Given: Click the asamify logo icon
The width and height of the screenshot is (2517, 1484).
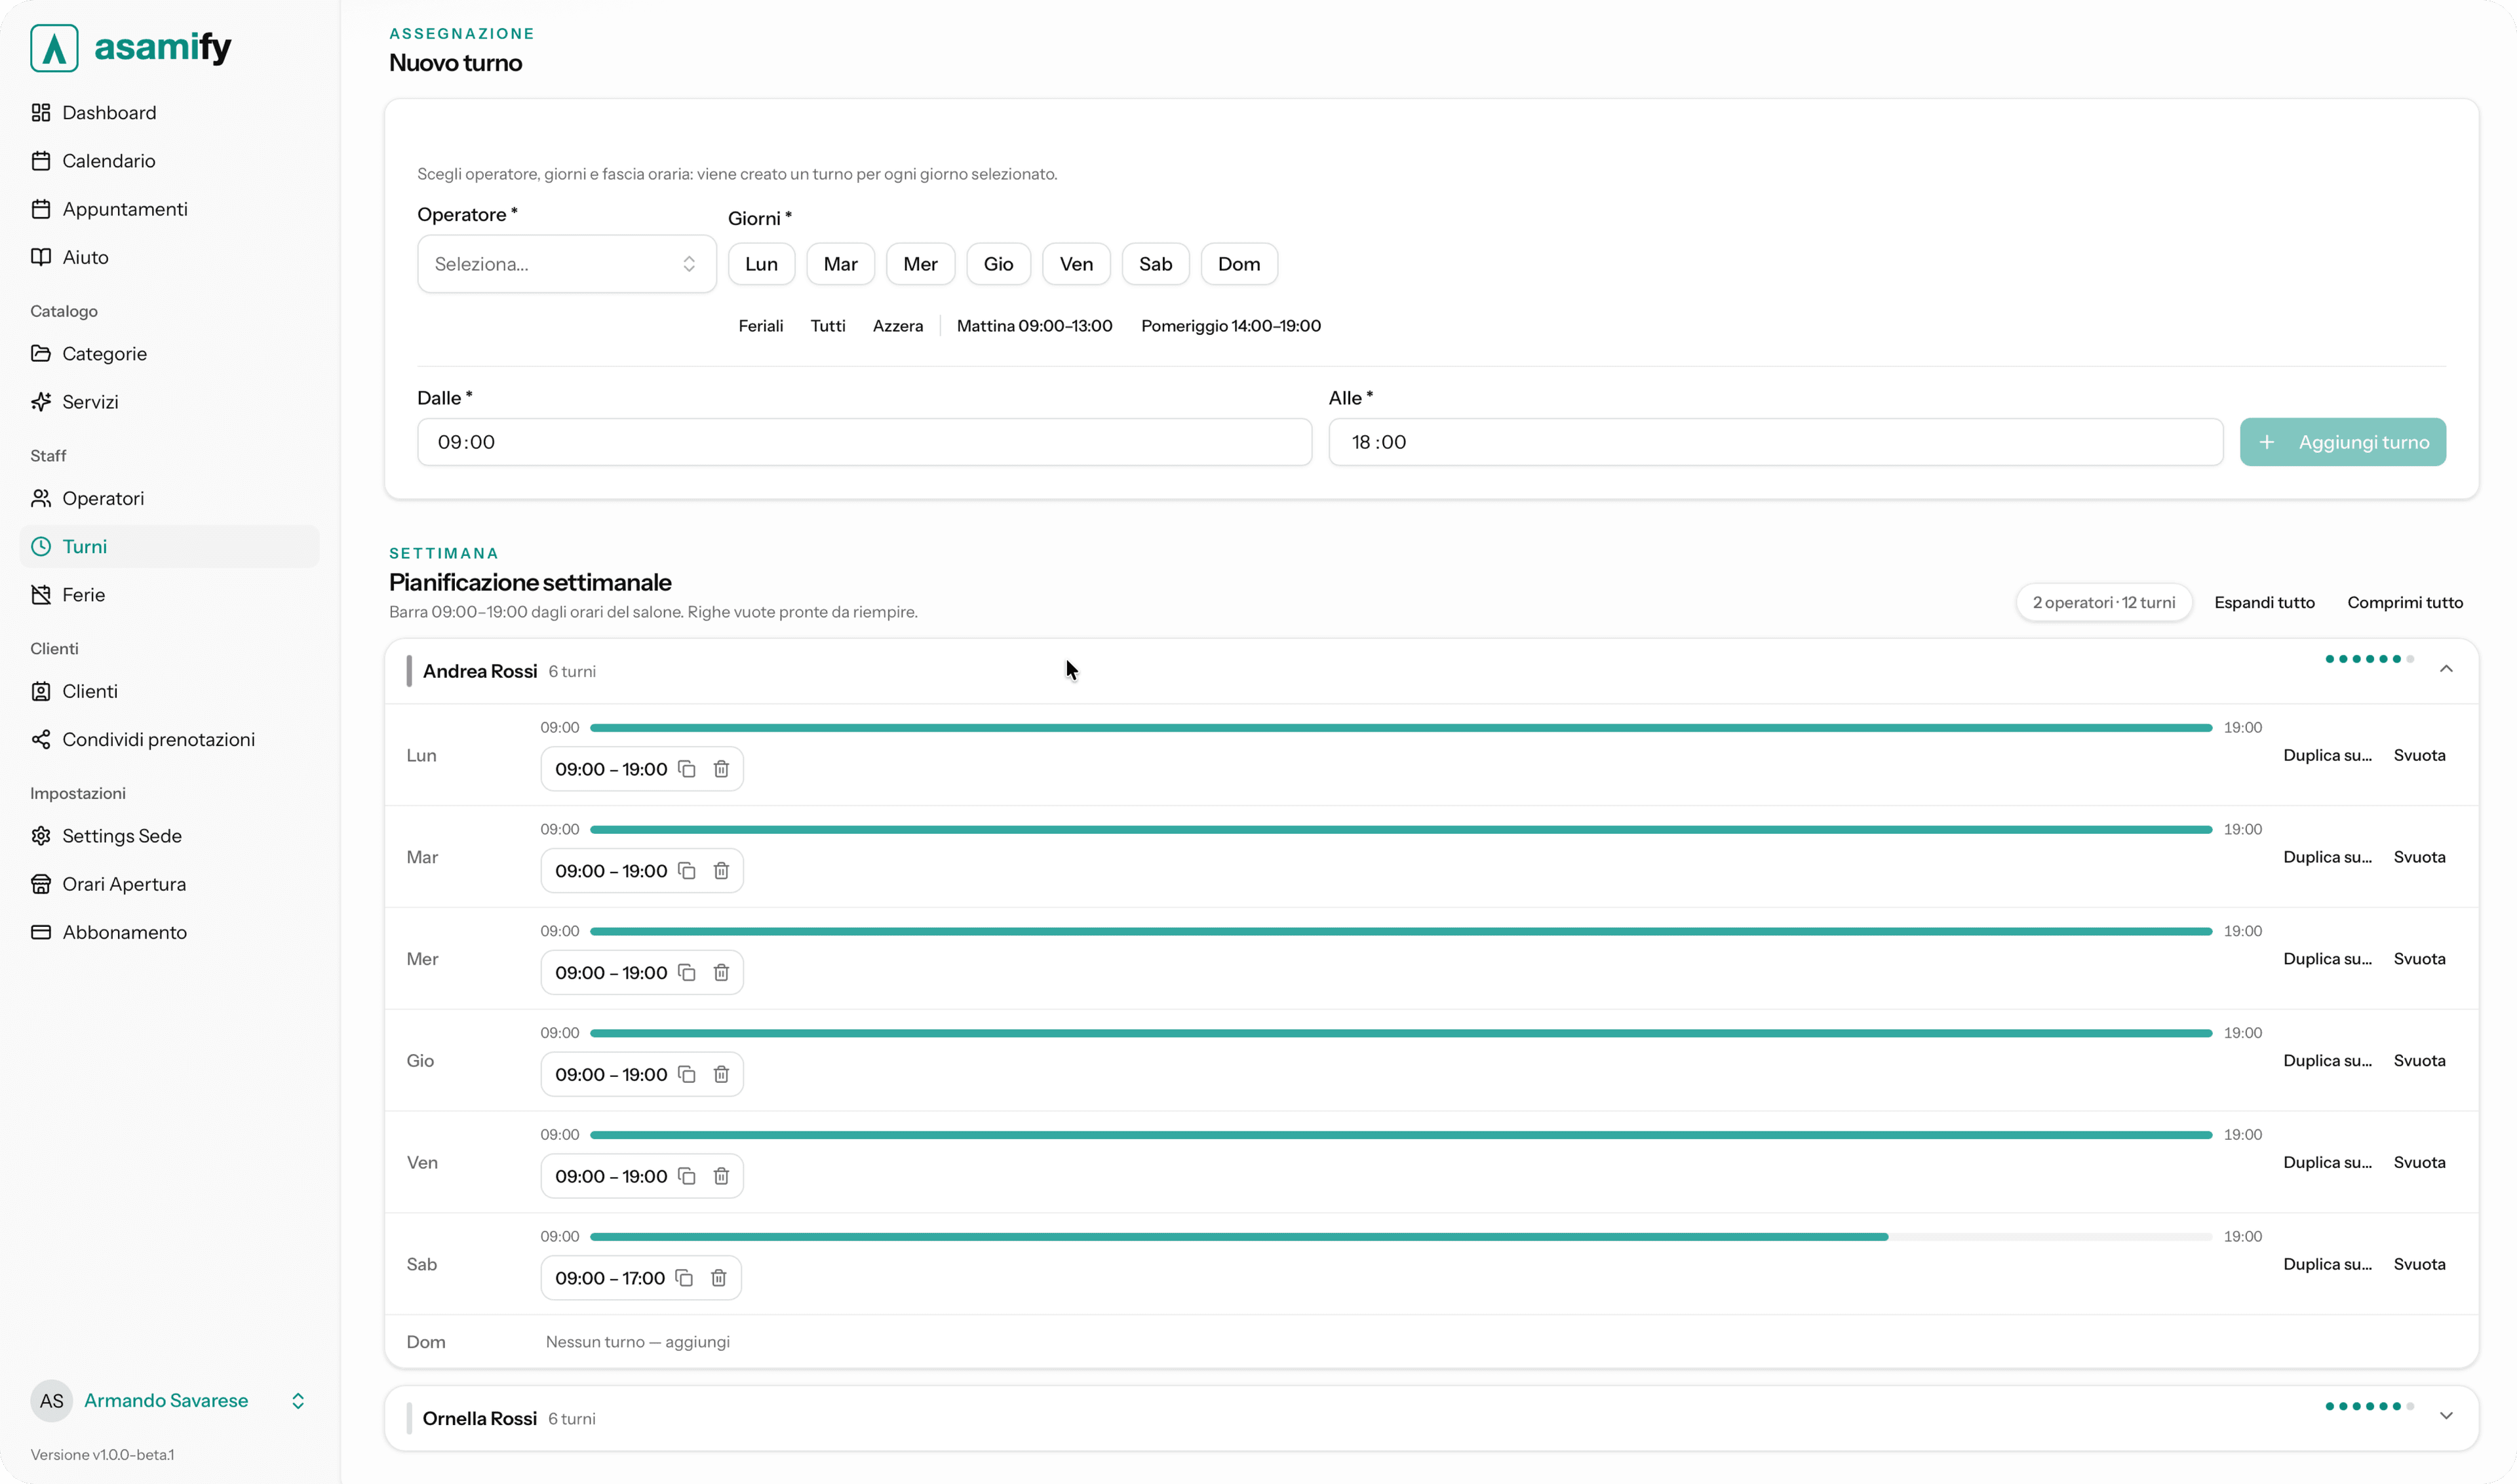Looking at the screenshot, I should tap(54, 48).
